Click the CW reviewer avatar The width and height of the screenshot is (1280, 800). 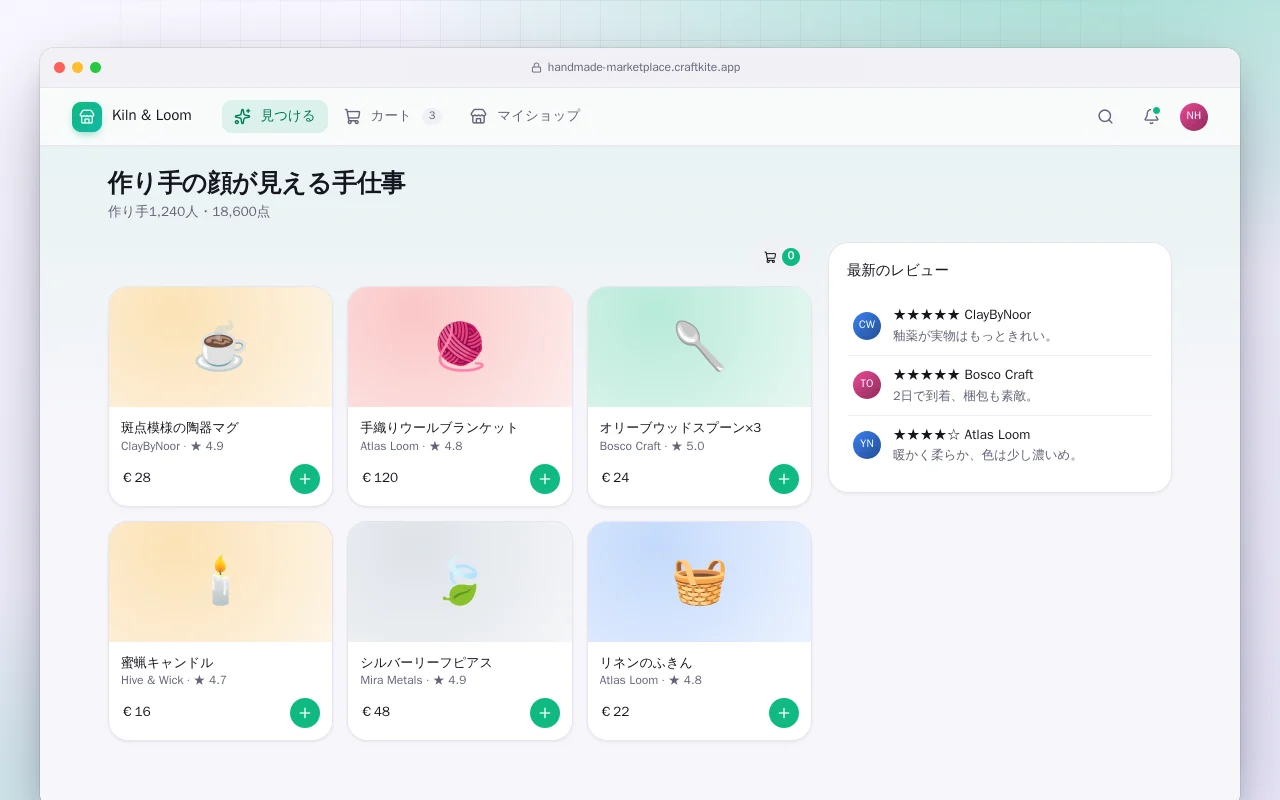click(867, 325)
